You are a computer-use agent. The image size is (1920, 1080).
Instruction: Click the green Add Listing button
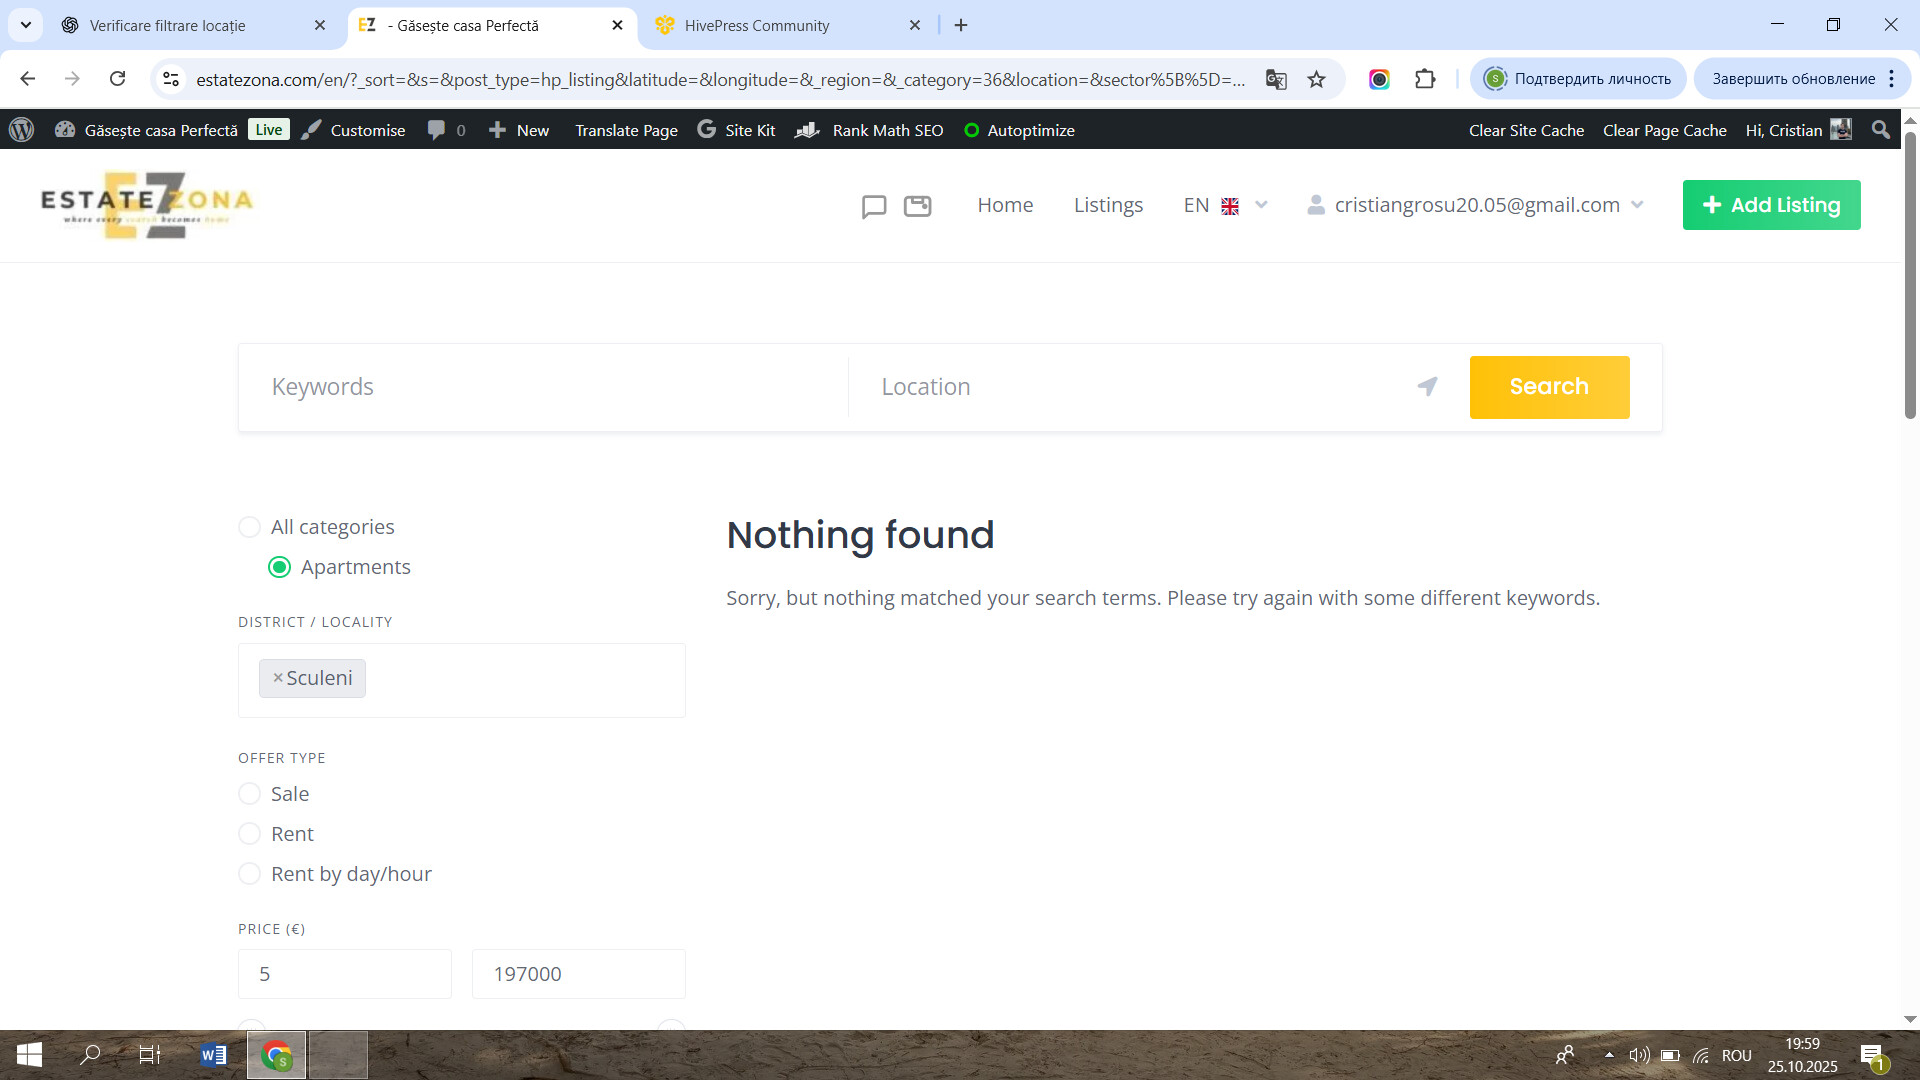pos(1771,205)
